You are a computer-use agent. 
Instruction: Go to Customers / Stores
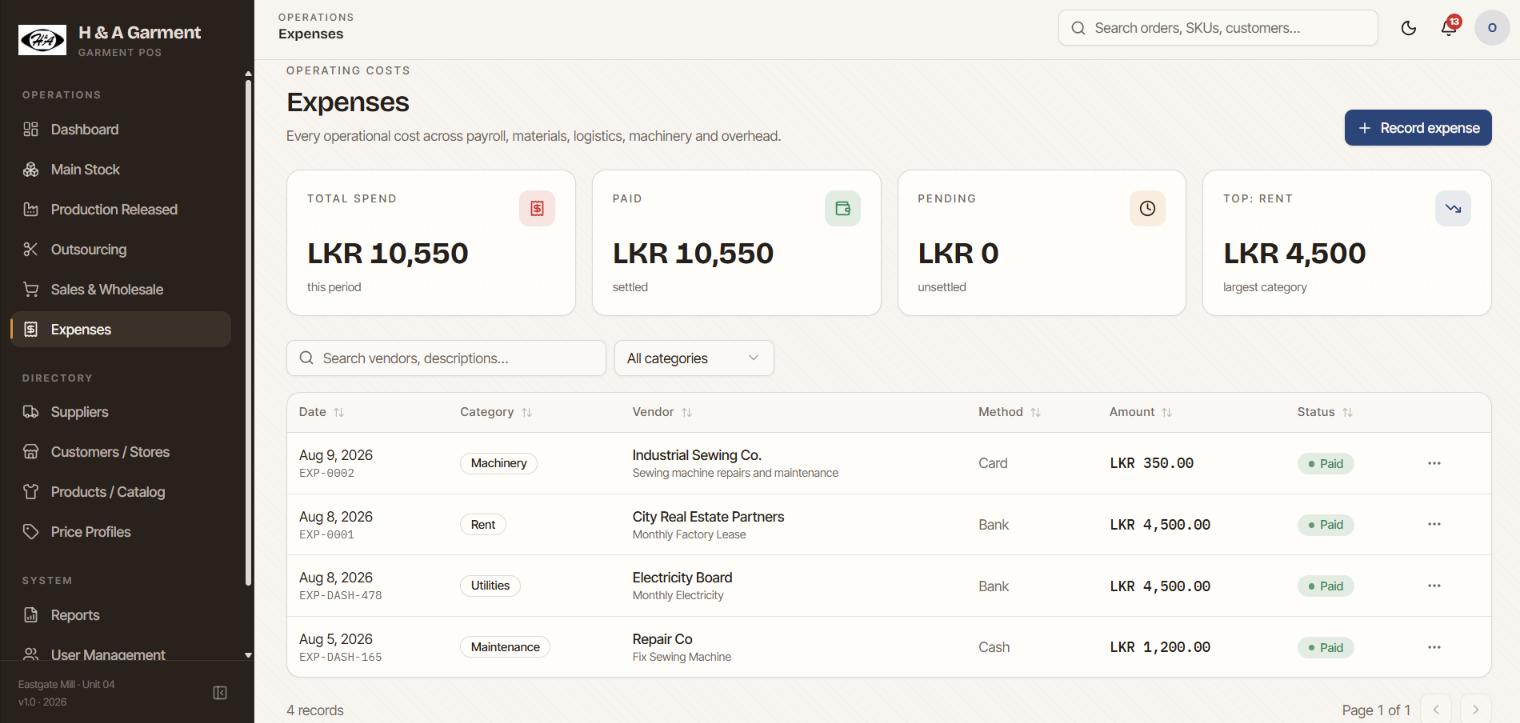pos(121,452)
